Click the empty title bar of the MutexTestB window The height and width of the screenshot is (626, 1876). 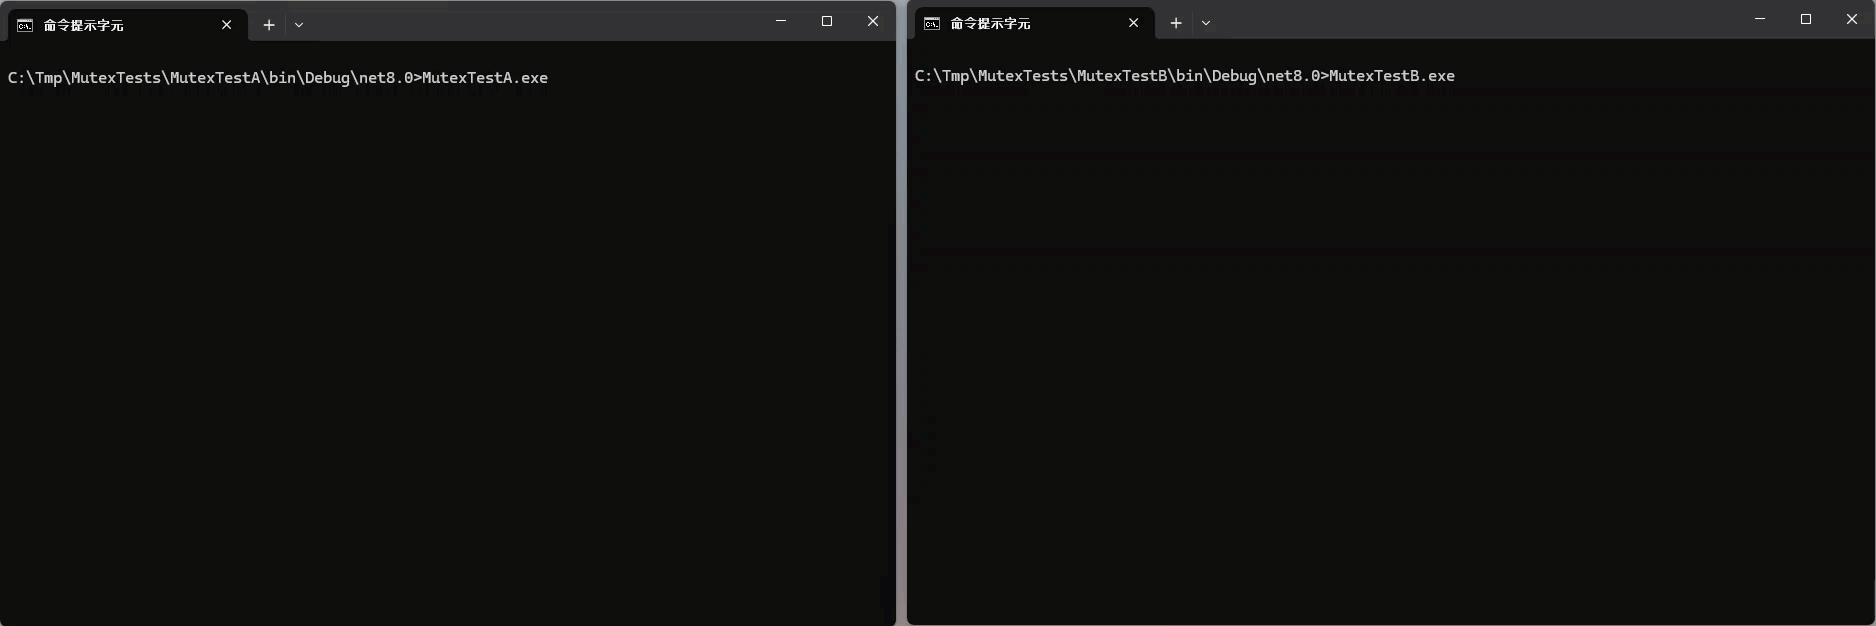click(x=1480, y=20)
